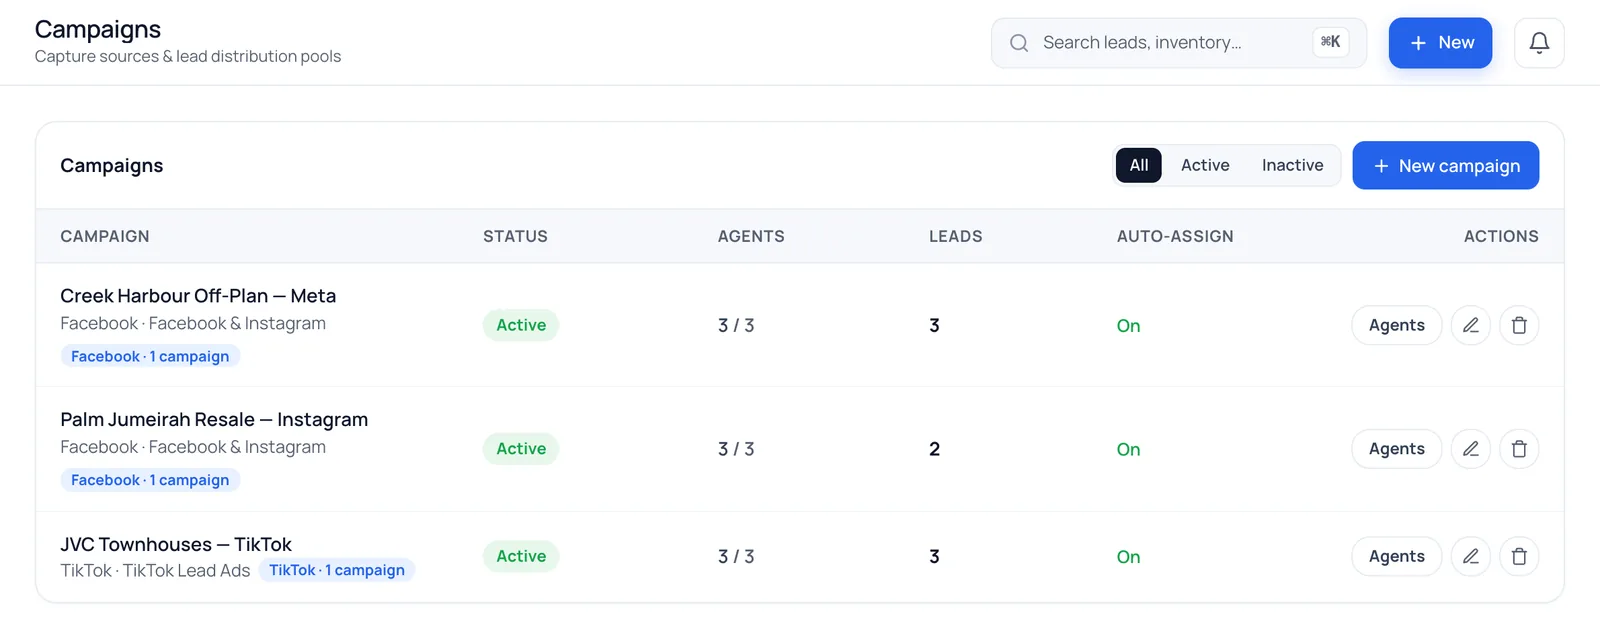Viewport: 1600px width, 639px height.
Task: Click the STATUS column header
Action: pyautogui.click(x=515, y=236)
